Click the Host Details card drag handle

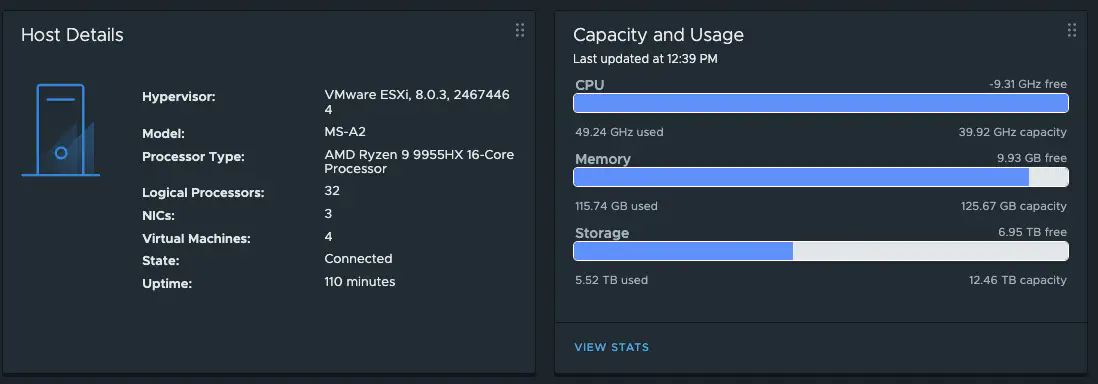520,30
